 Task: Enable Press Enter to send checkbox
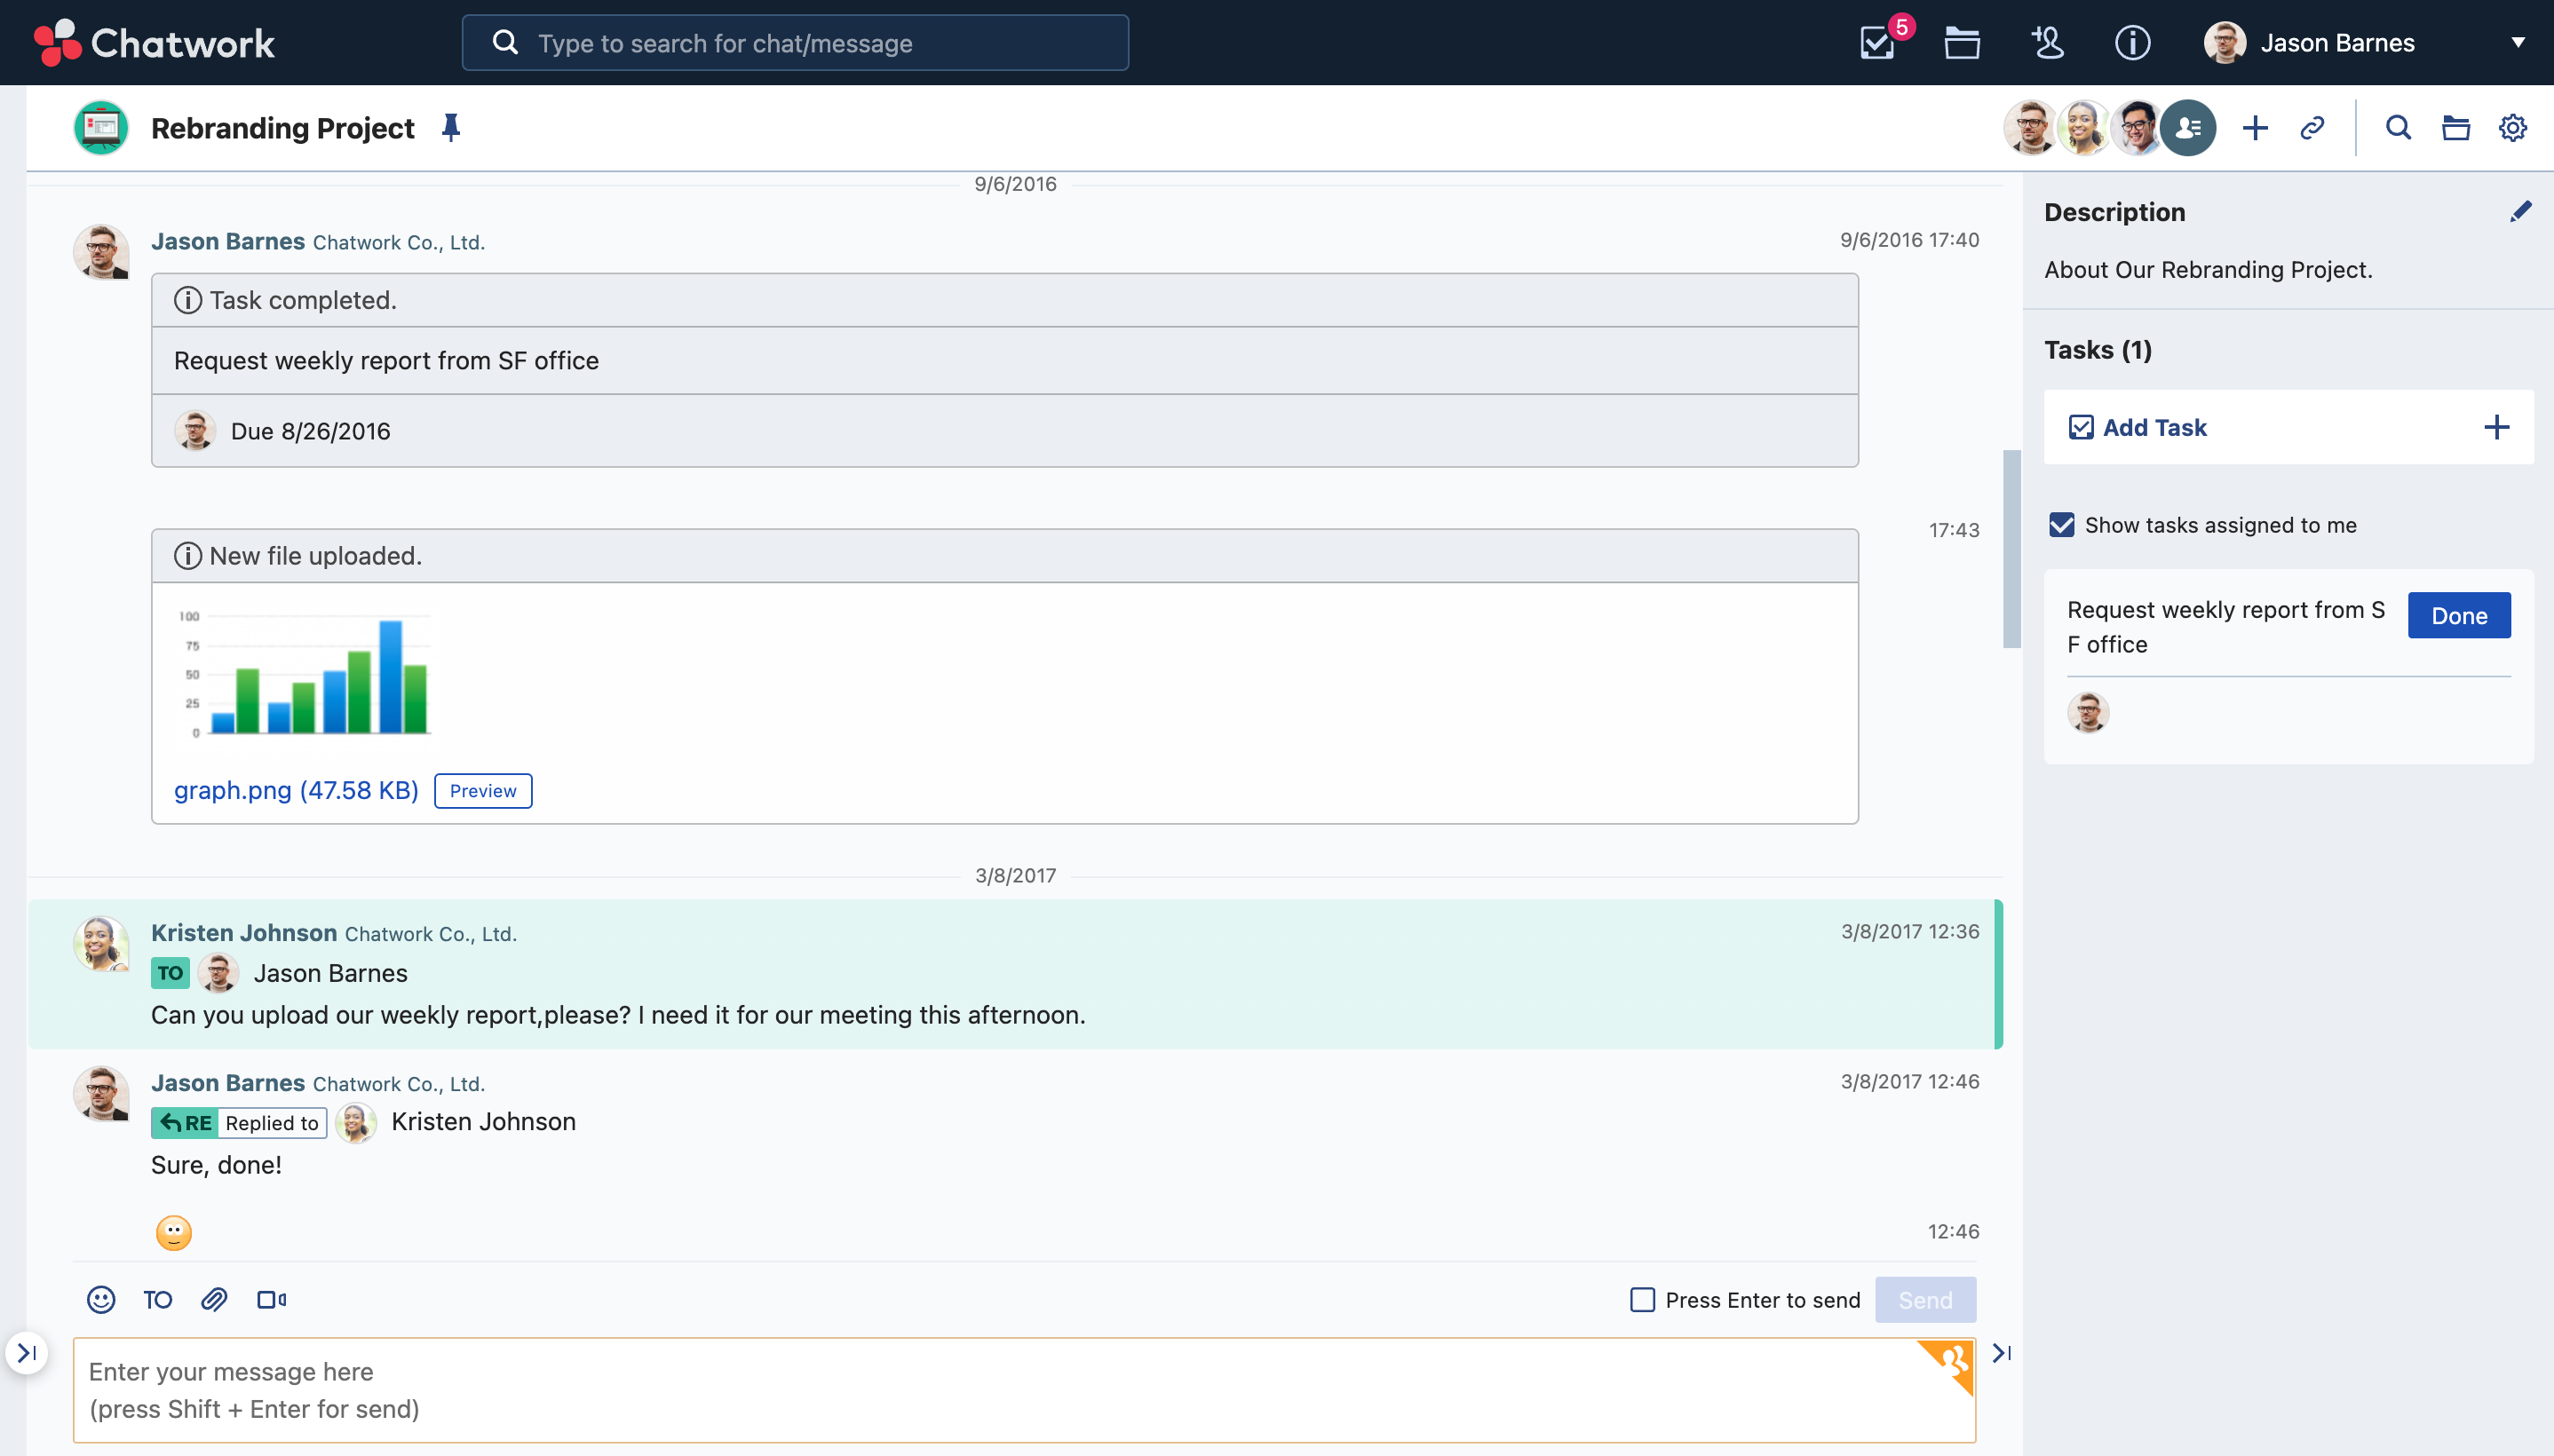1642,1299
